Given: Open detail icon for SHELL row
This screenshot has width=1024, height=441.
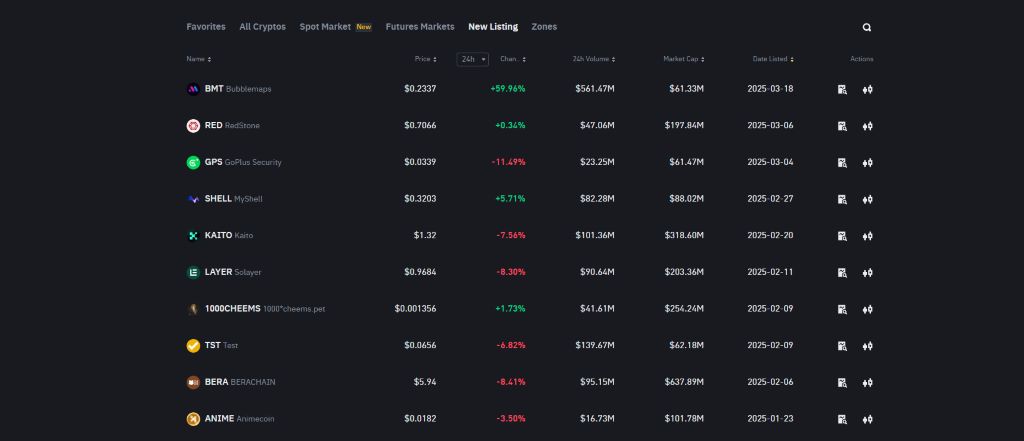Looking at the screenshot, I should point(842,199).
